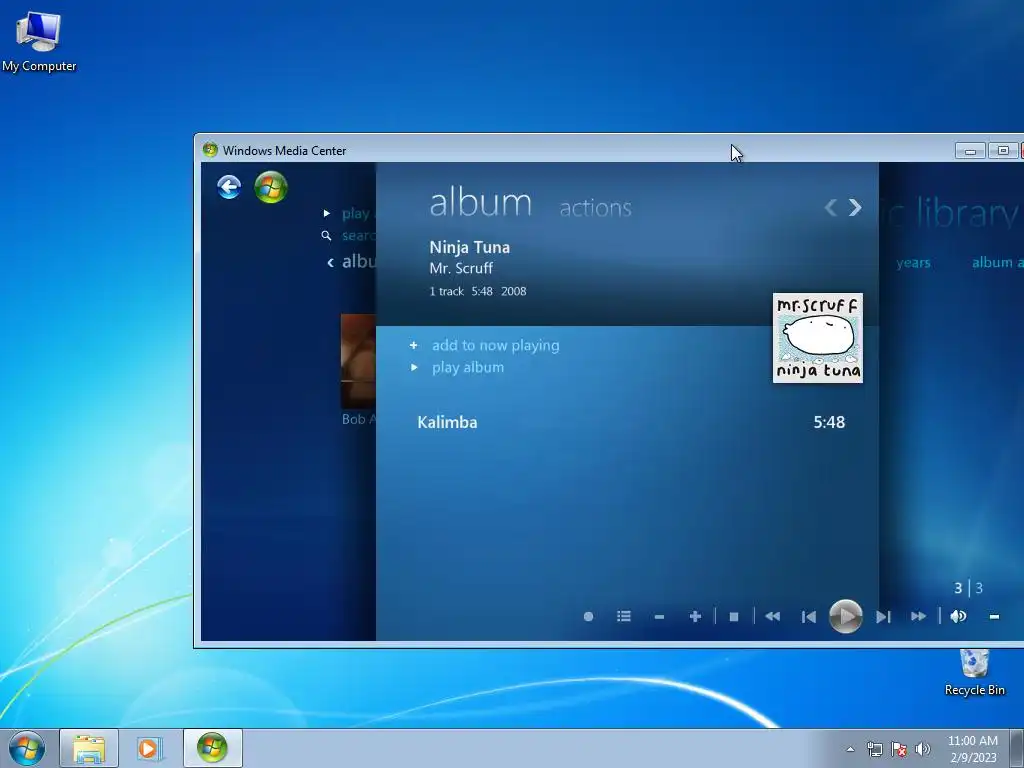This screenshot has width=1024, height=768.
Task: Click add to now playing
Action: click(495, 345)
